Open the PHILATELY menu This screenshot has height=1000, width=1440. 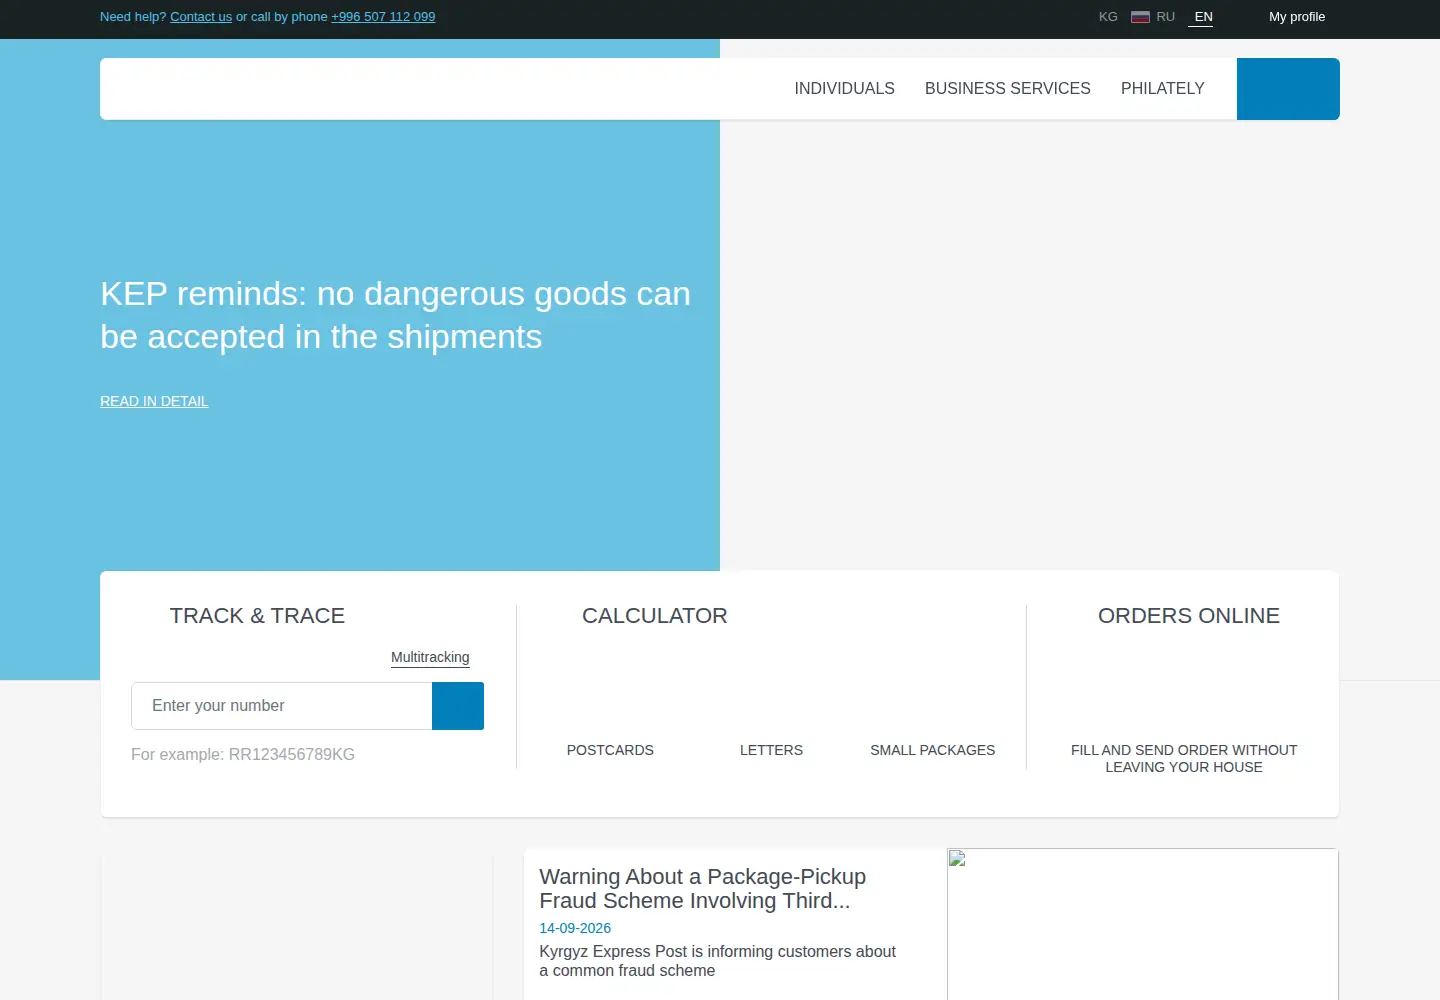(1163, 89)
